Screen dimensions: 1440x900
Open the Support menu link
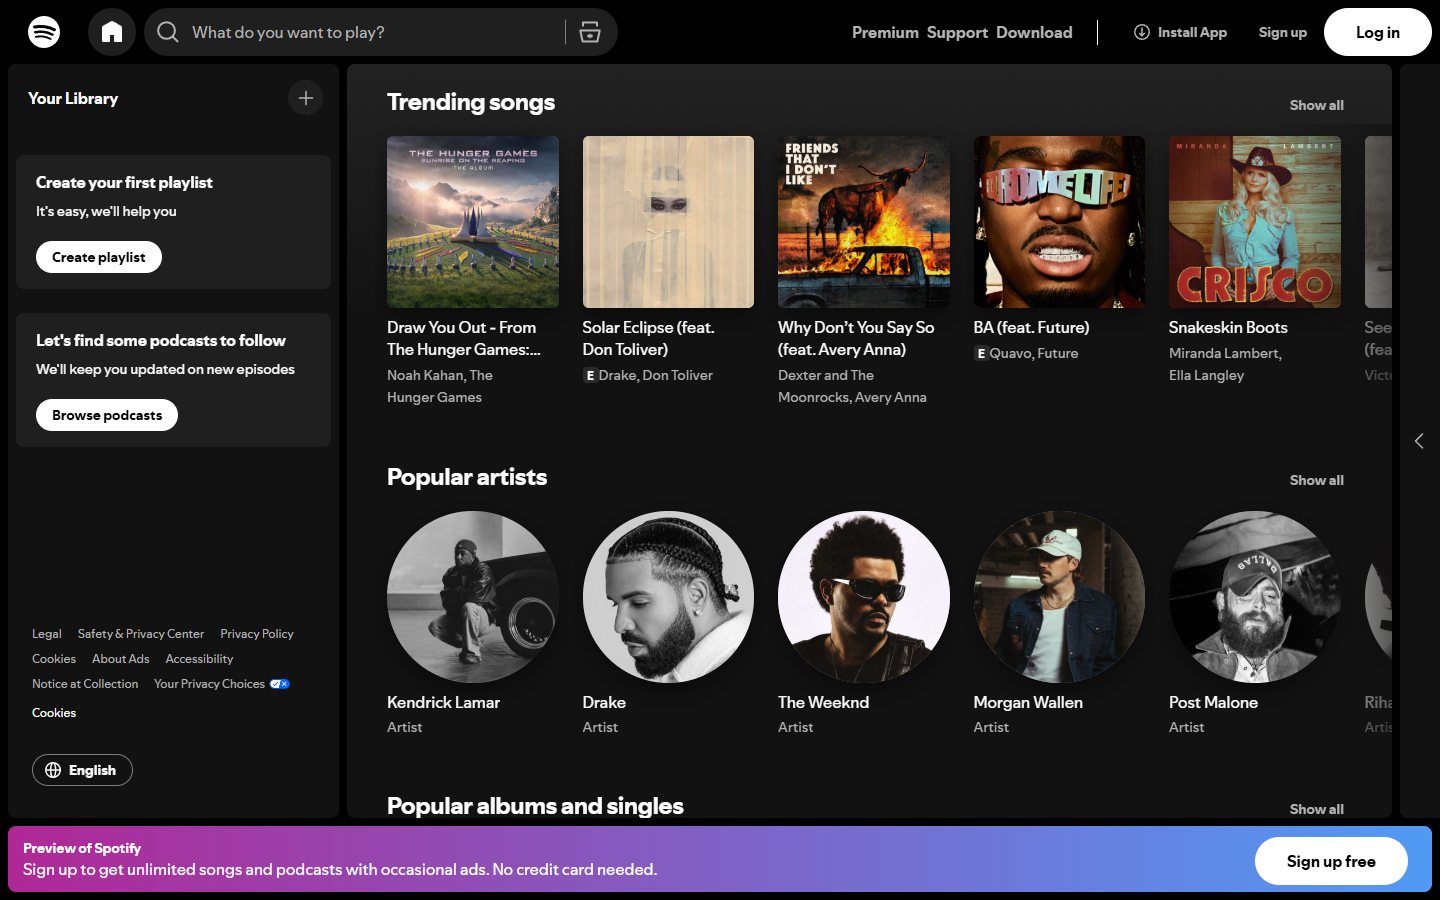click(957, 32)
